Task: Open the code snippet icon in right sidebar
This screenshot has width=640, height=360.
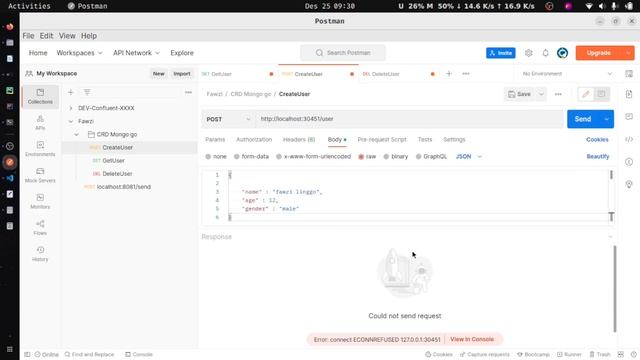Action: click(629, 140)
